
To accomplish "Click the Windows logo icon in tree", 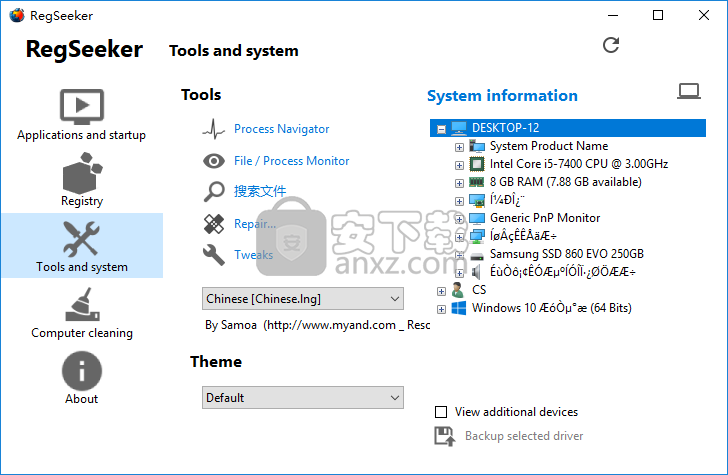I will [x=459, y=308].
